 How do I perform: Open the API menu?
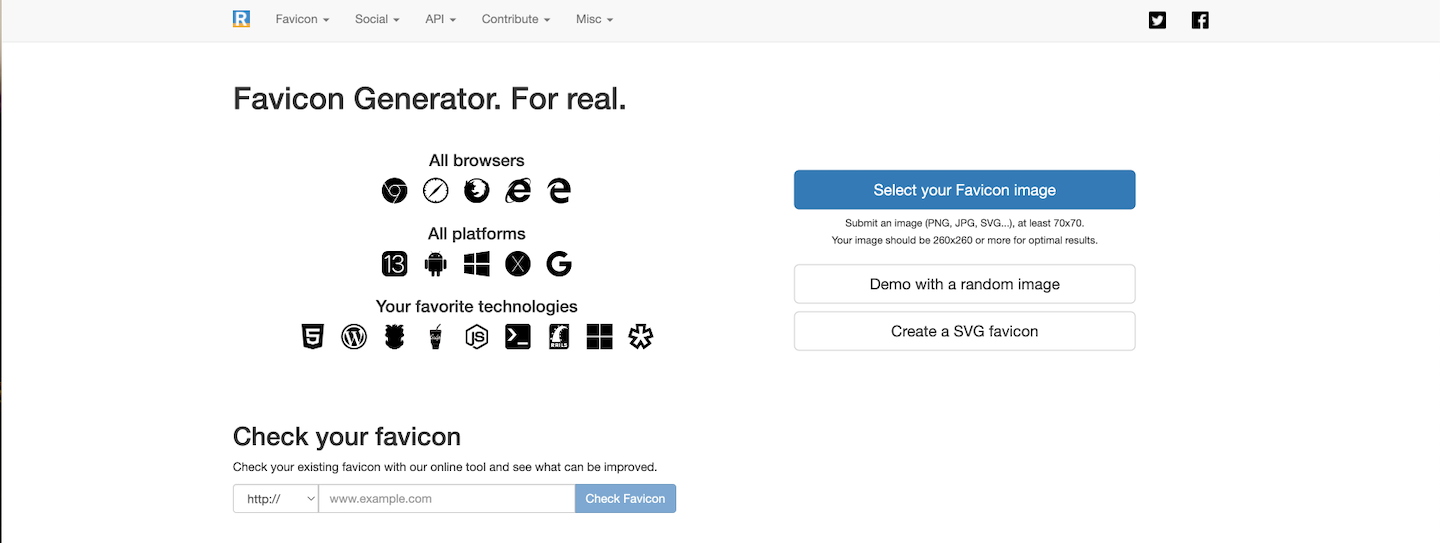pos(440,19)
